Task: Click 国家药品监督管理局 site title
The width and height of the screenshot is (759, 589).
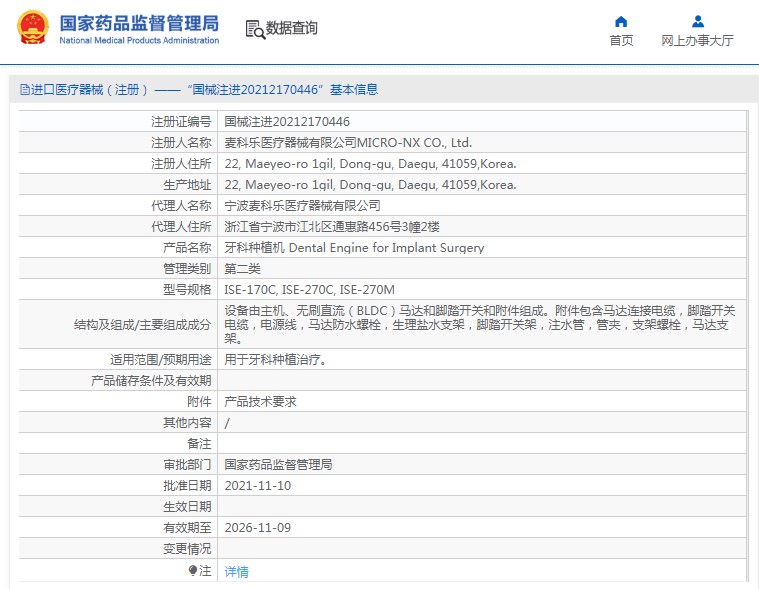Action: coord(139,23)
